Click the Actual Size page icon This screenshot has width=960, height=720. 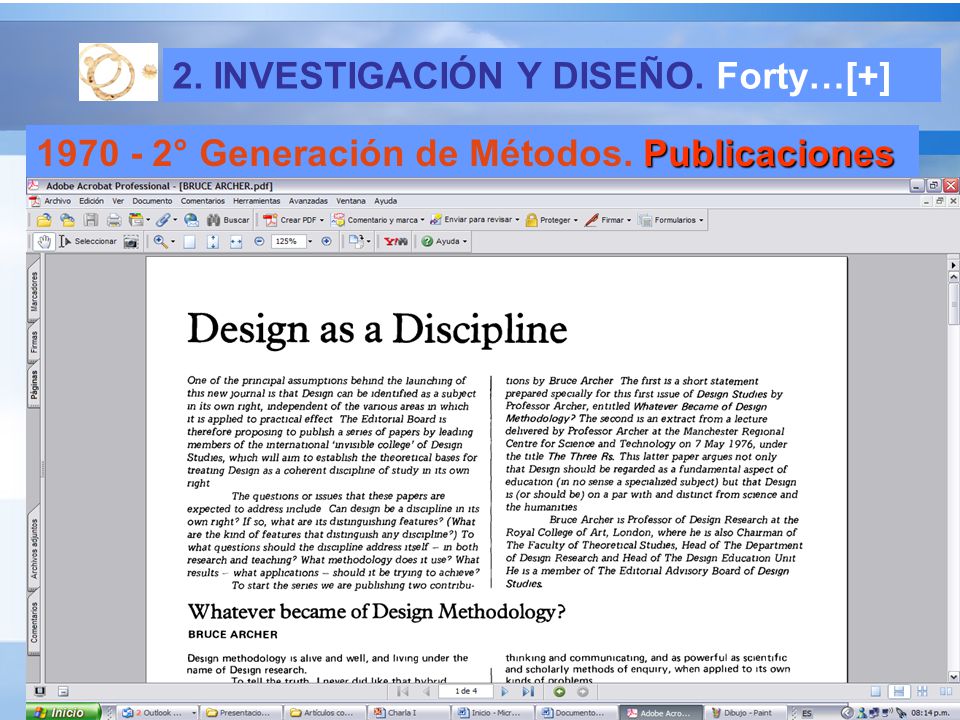click(190, 242)
